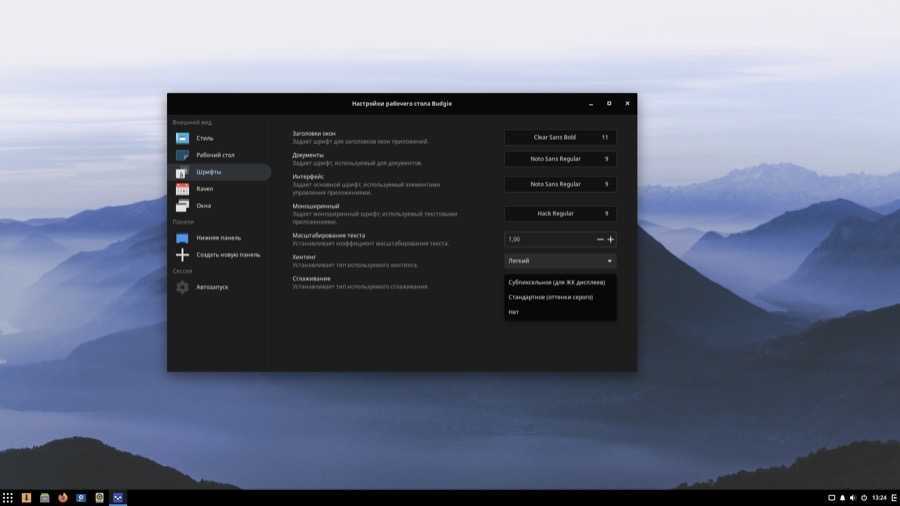Screen dimensions: 900x506
Task: Click the power tray icon
Action: click(864, 498)
